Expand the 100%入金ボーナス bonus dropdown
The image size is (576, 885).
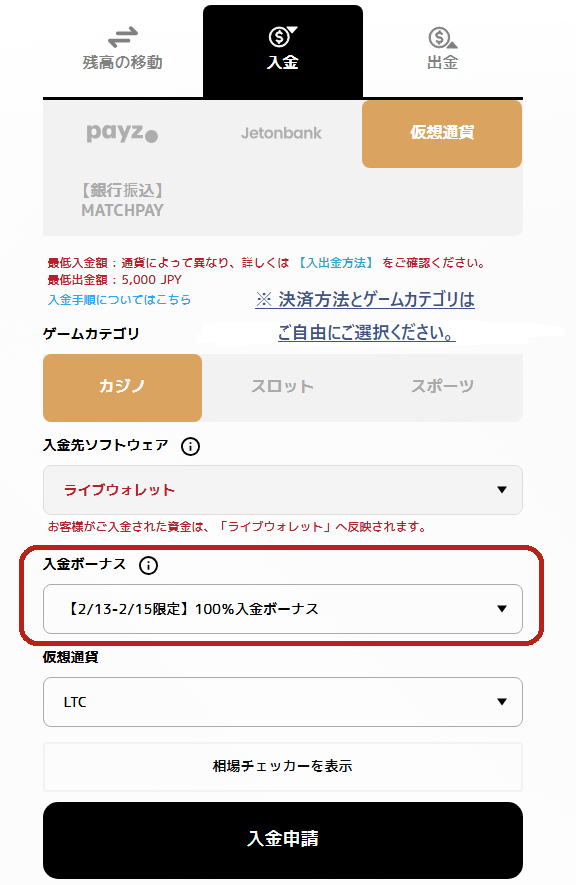pyautogui.click(x=282, y=608)
